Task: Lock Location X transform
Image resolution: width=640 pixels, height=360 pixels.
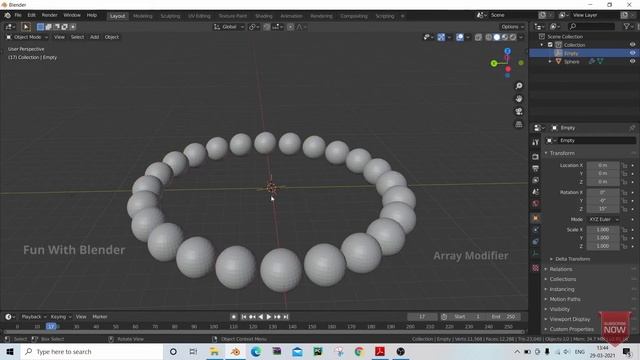Action: (624, 165)
